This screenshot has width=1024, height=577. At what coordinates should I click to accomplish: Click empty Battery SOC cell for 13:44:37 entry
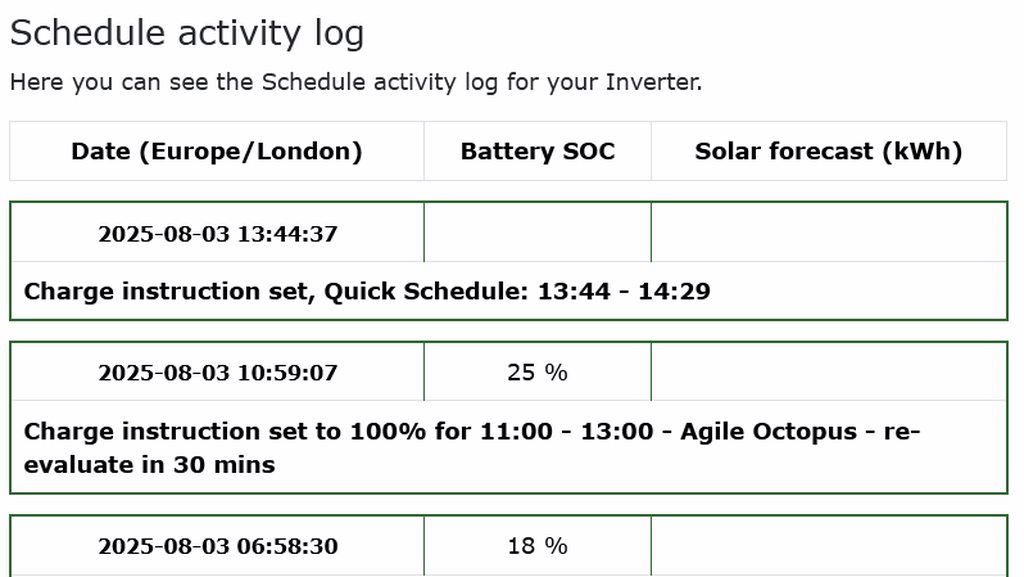click(537, 233)
